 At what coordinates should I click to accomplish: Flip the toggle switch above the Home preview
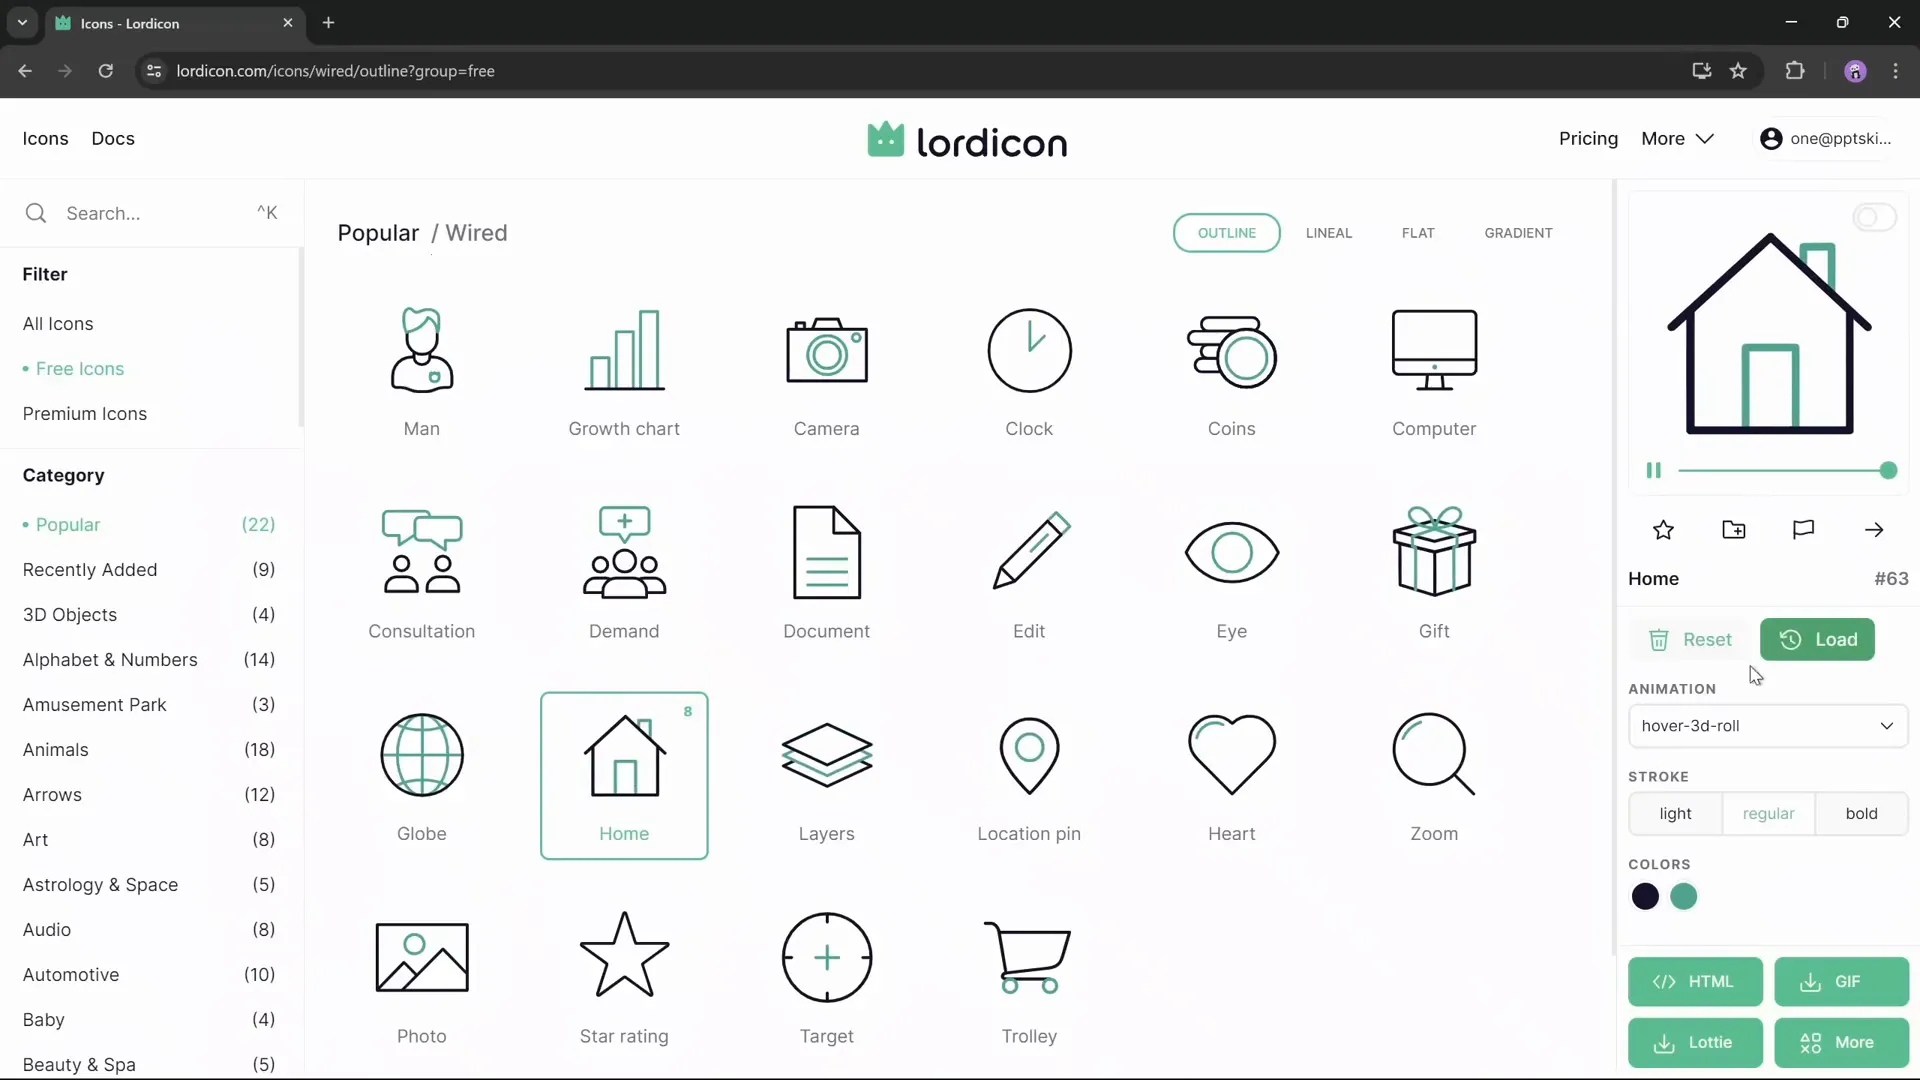1874,217
